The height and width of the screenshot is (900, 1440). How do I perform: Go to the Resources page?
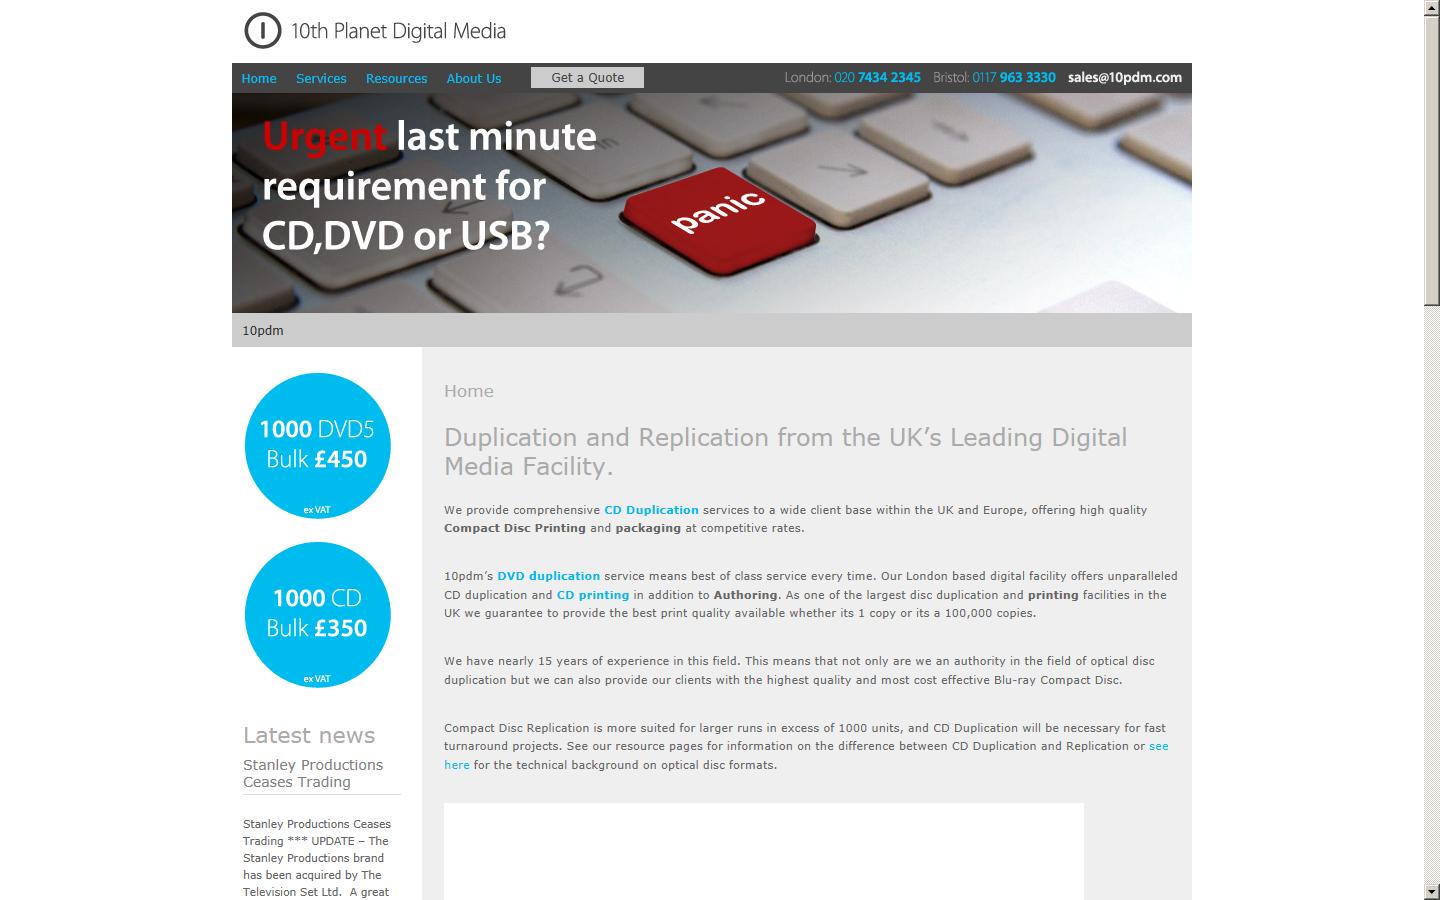click(x=396, y=78)
